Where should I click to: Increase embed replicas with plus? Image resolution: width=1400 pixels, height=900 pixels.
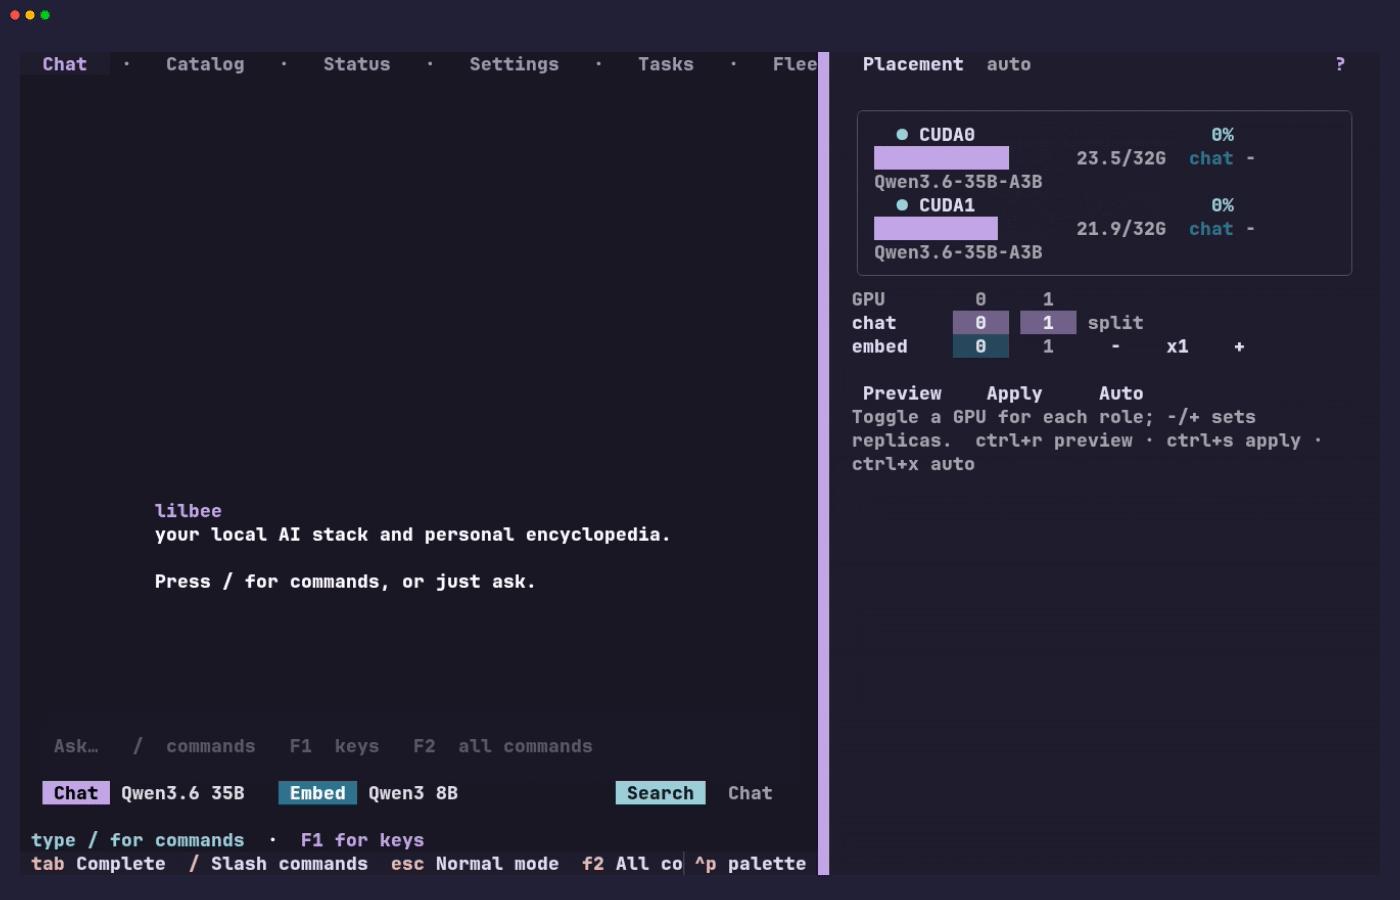pos(1239,347)
